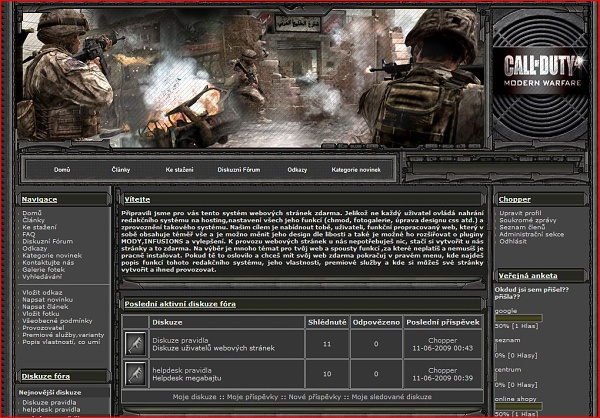The image size is (600, 418).
Task: Click the Shlédnuté column header
Action: 327,322
